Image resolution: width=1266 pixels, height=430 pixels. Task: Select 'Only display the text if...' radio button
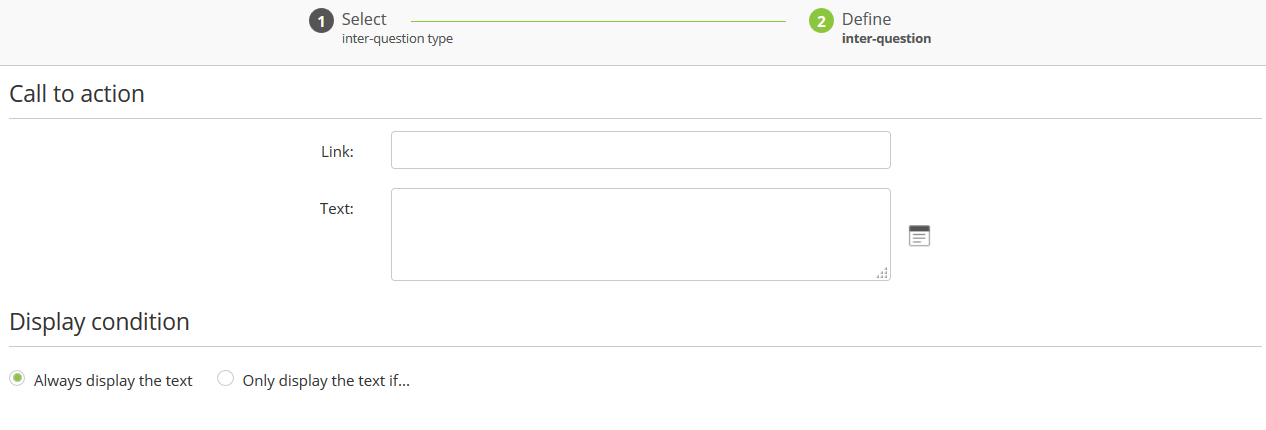[x=226, y=379]
